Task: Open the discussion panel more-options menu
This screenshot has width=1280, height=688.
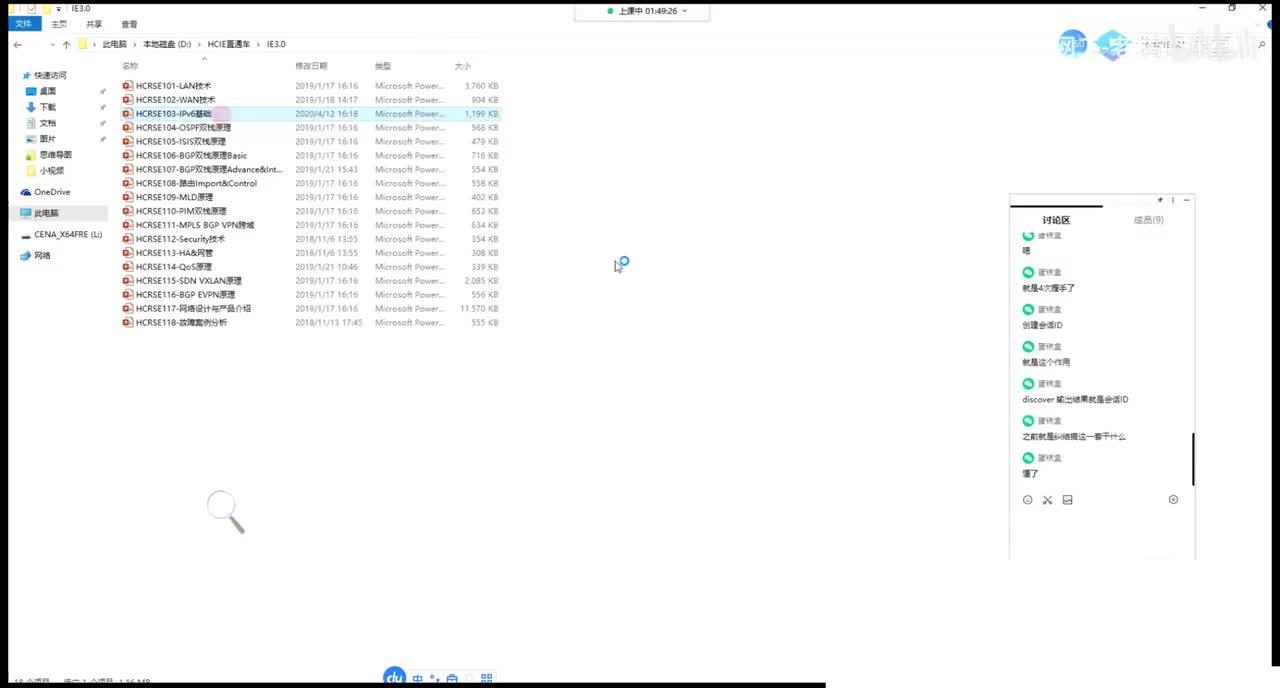Action: (1173, 200)
